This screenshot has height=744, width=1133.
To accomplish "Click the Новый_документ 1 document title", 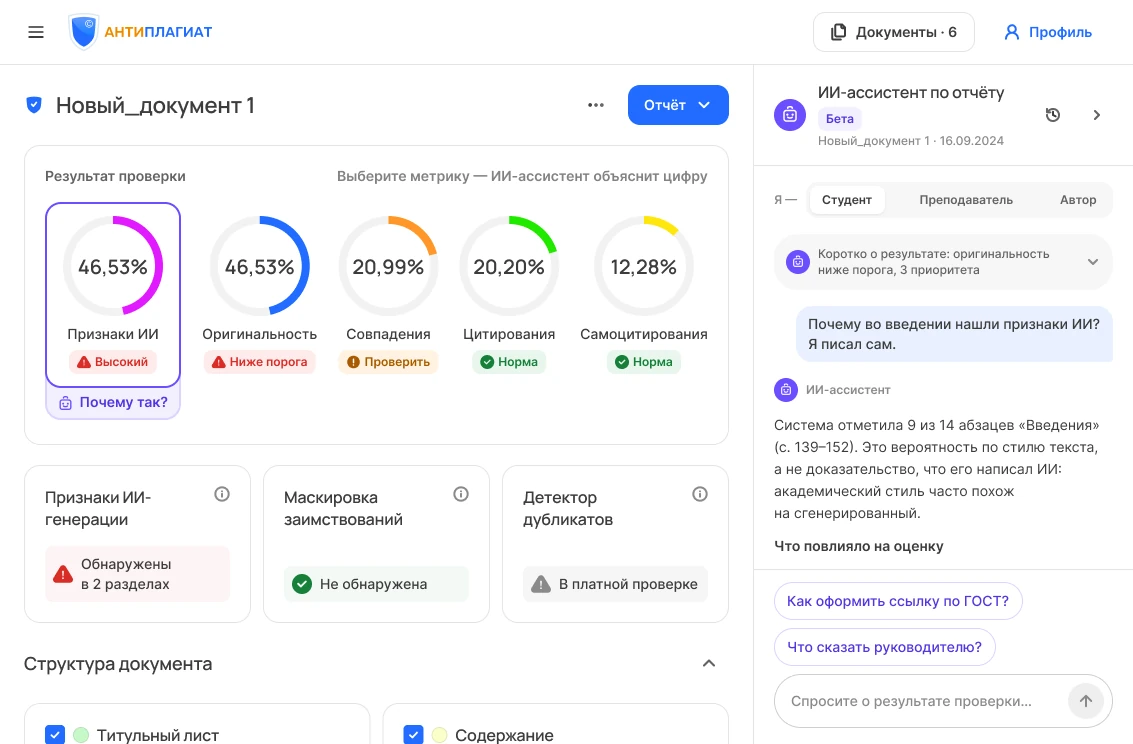I will point(155,105).
